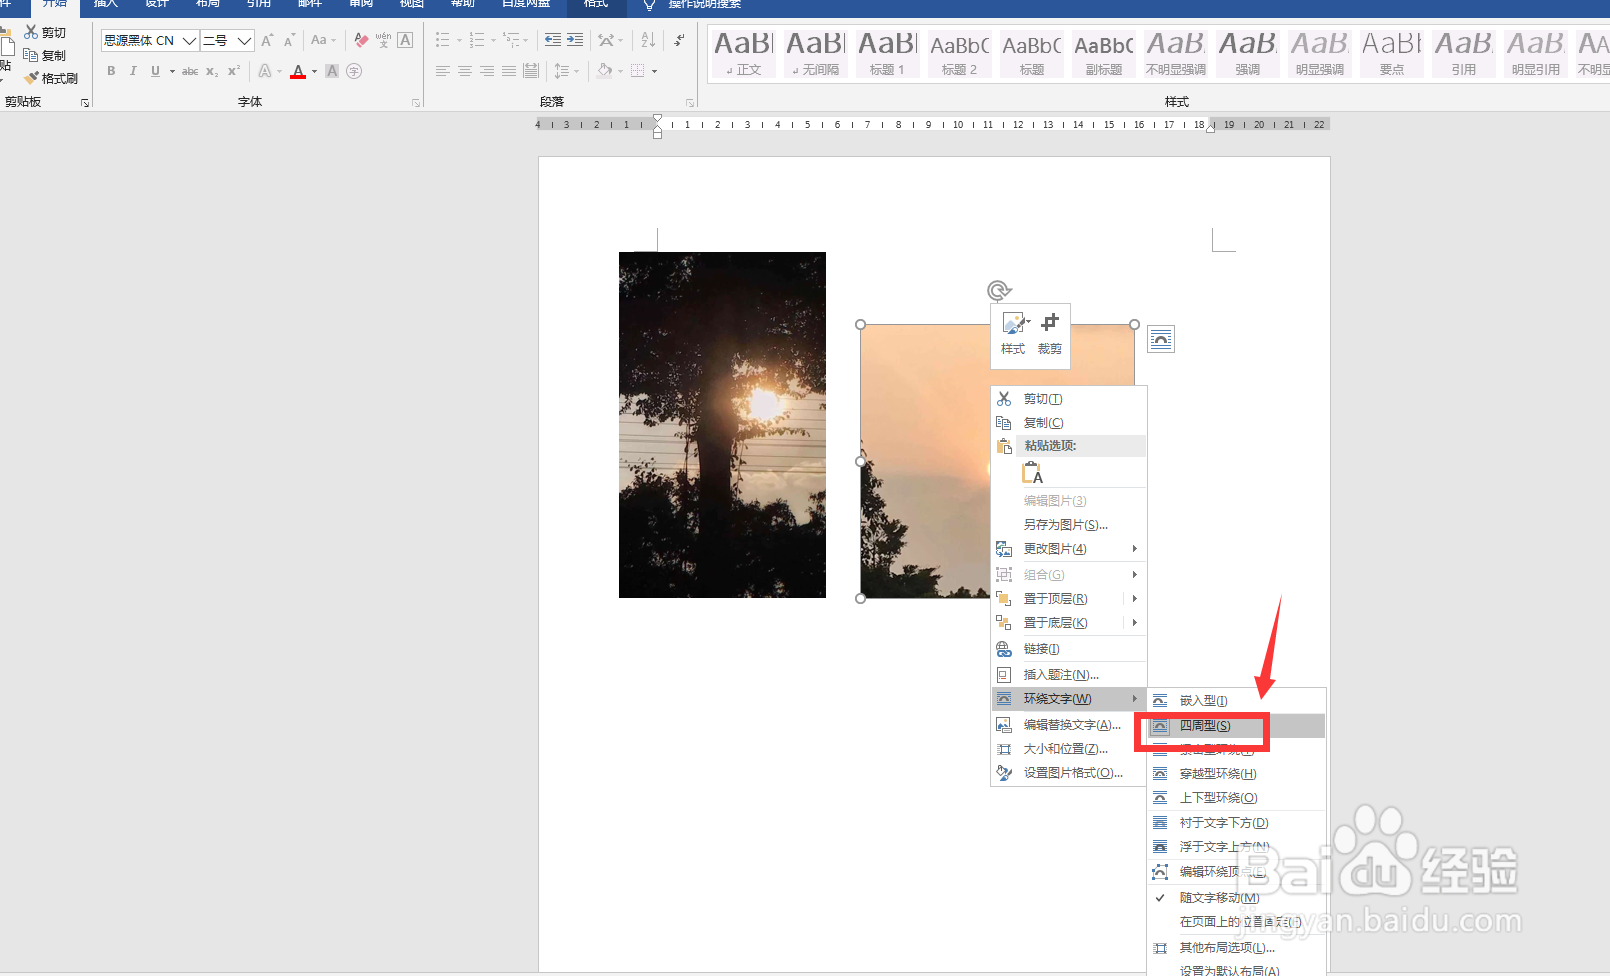Toggle strikethrough (abc) formatting
Image resolution: width=1610 pixels, height=976 pixels.
pyautogui.click(x=190, y=71)
